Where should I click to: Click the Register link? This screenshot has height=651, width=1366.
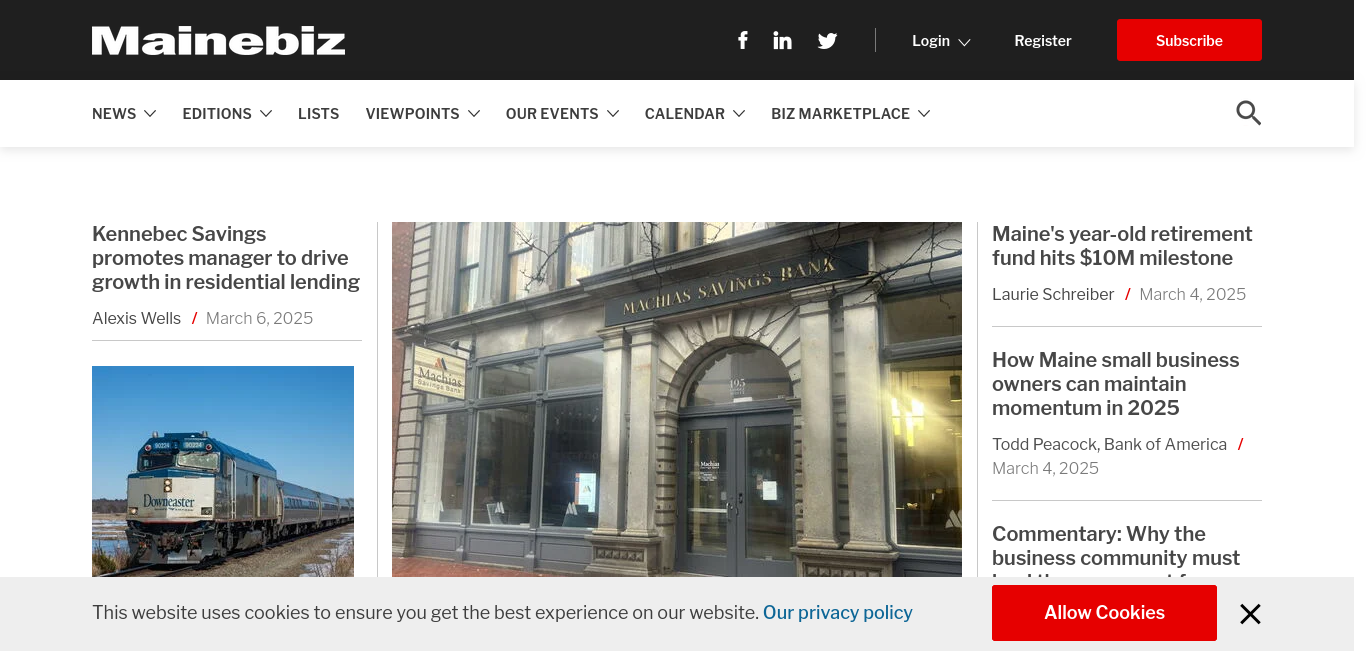pyautogui.click(x=1043, y=41)
